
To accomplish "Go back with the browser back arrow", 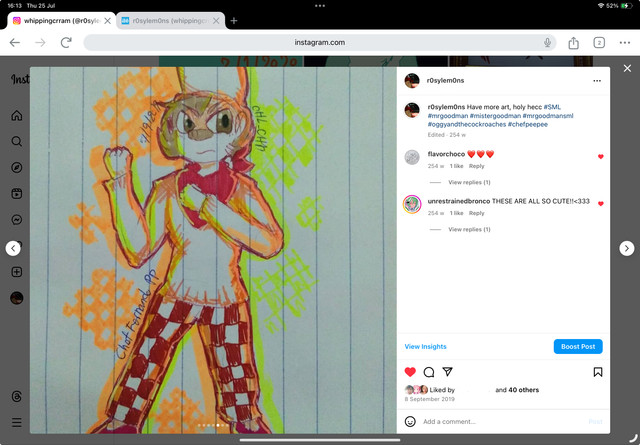I will pos(15,42).
